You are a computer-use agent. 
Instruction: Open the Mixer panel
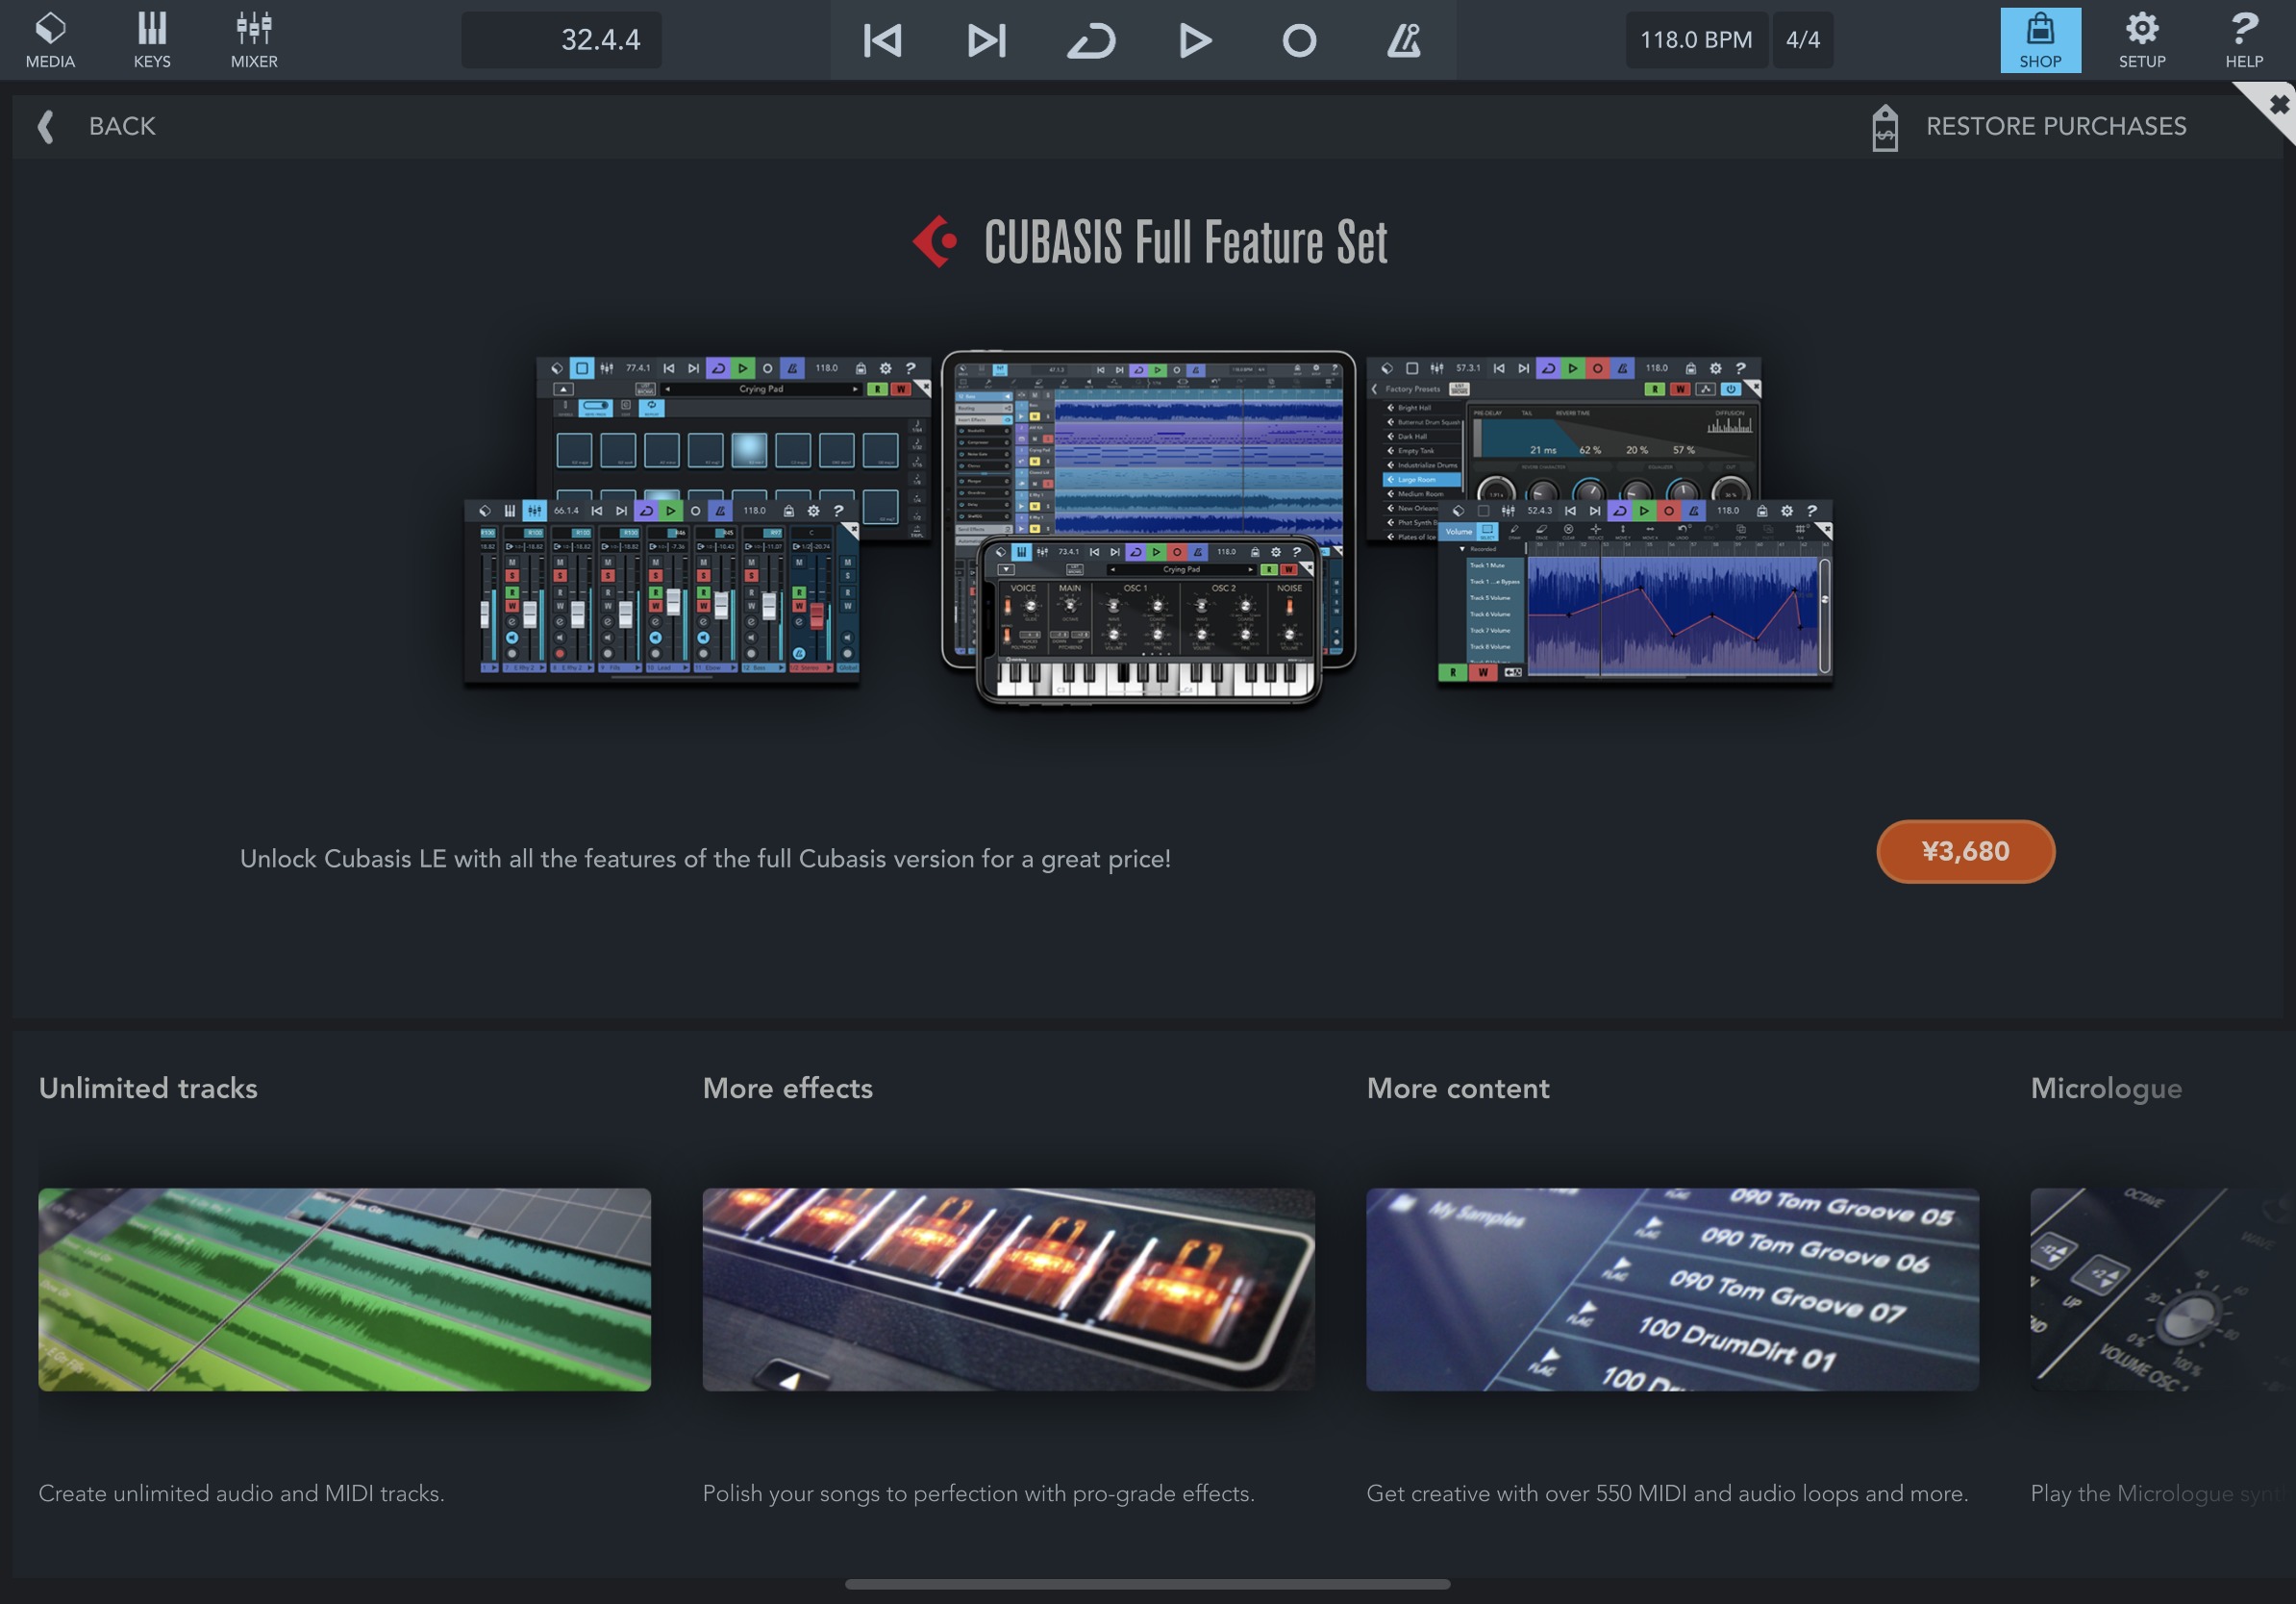tap(254, 40)
